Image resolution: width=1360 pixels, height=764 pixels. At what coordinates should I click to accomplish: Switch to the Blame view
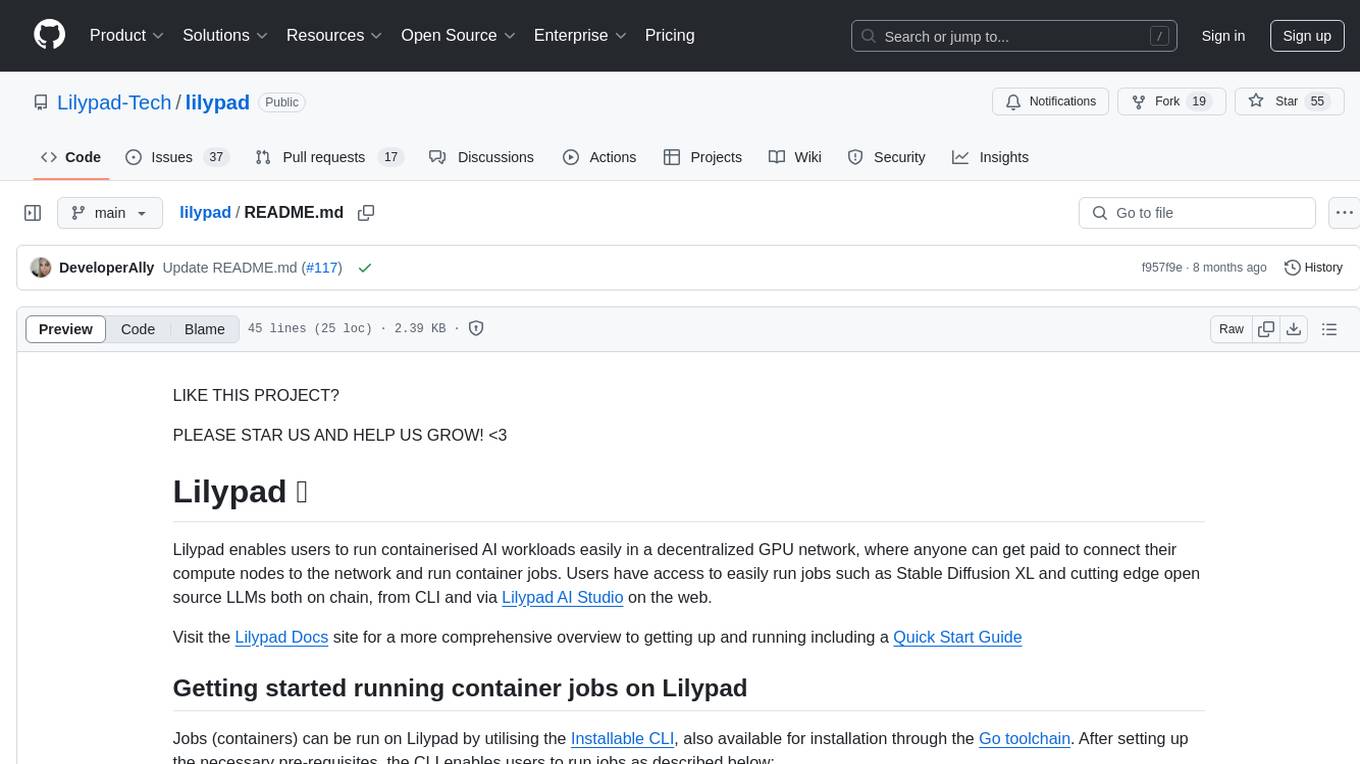tap(204, 329)
